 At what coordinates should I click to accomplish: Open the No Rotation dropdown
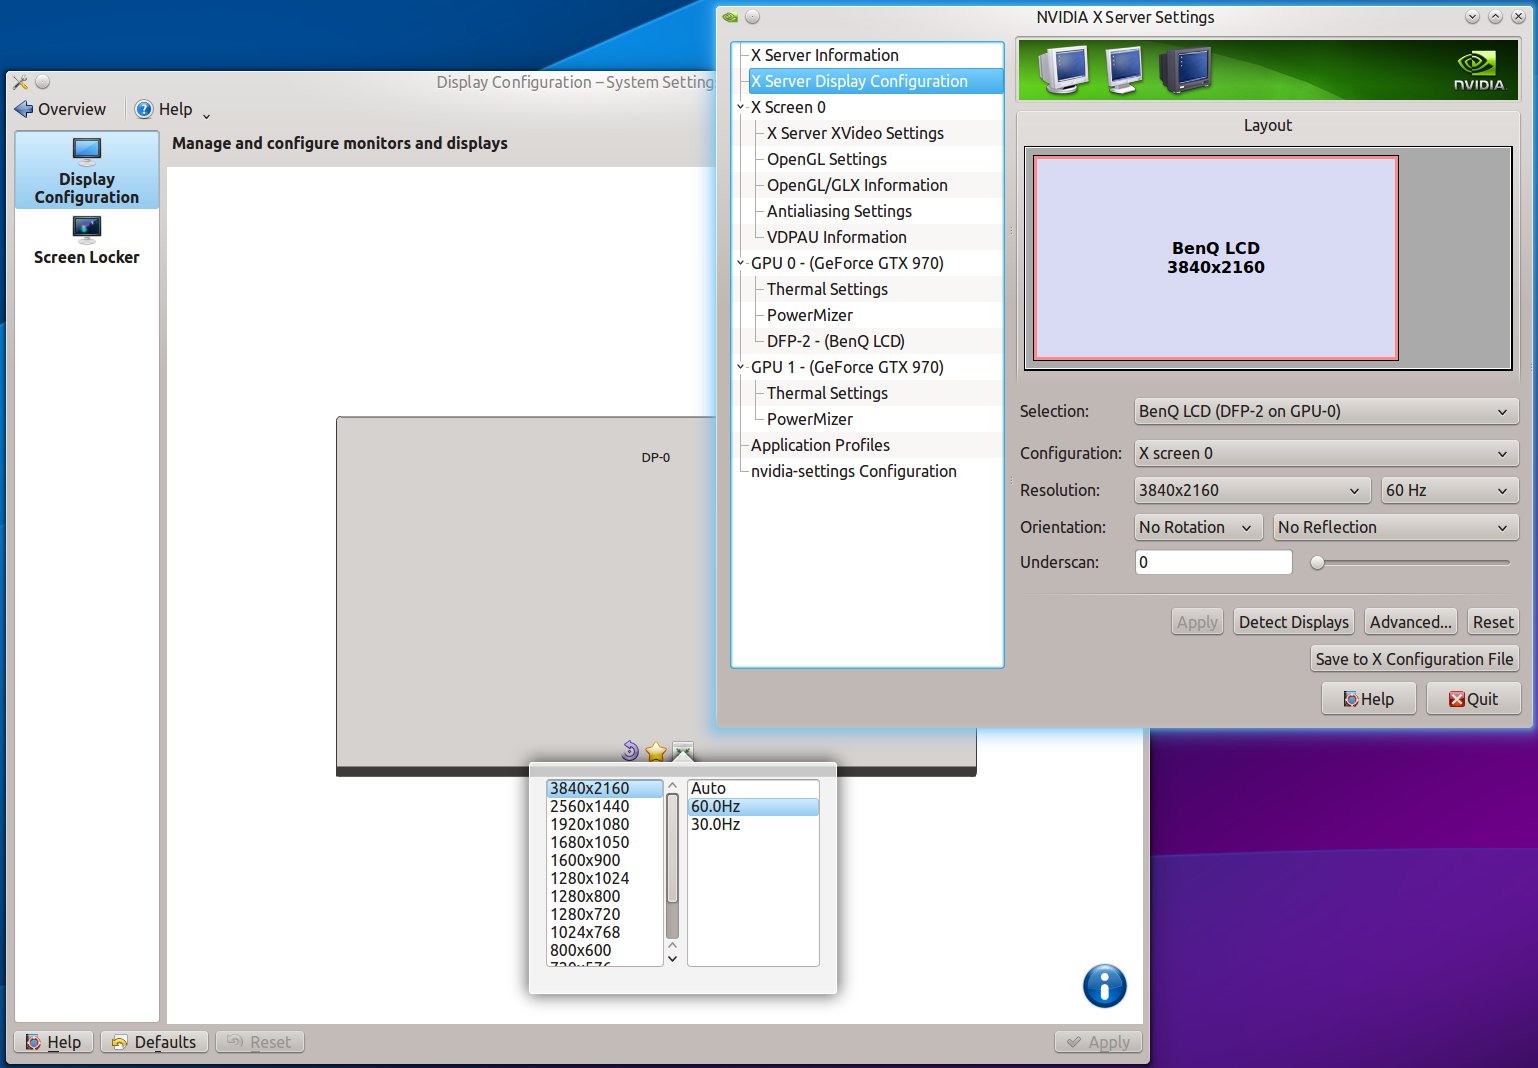1198,527
